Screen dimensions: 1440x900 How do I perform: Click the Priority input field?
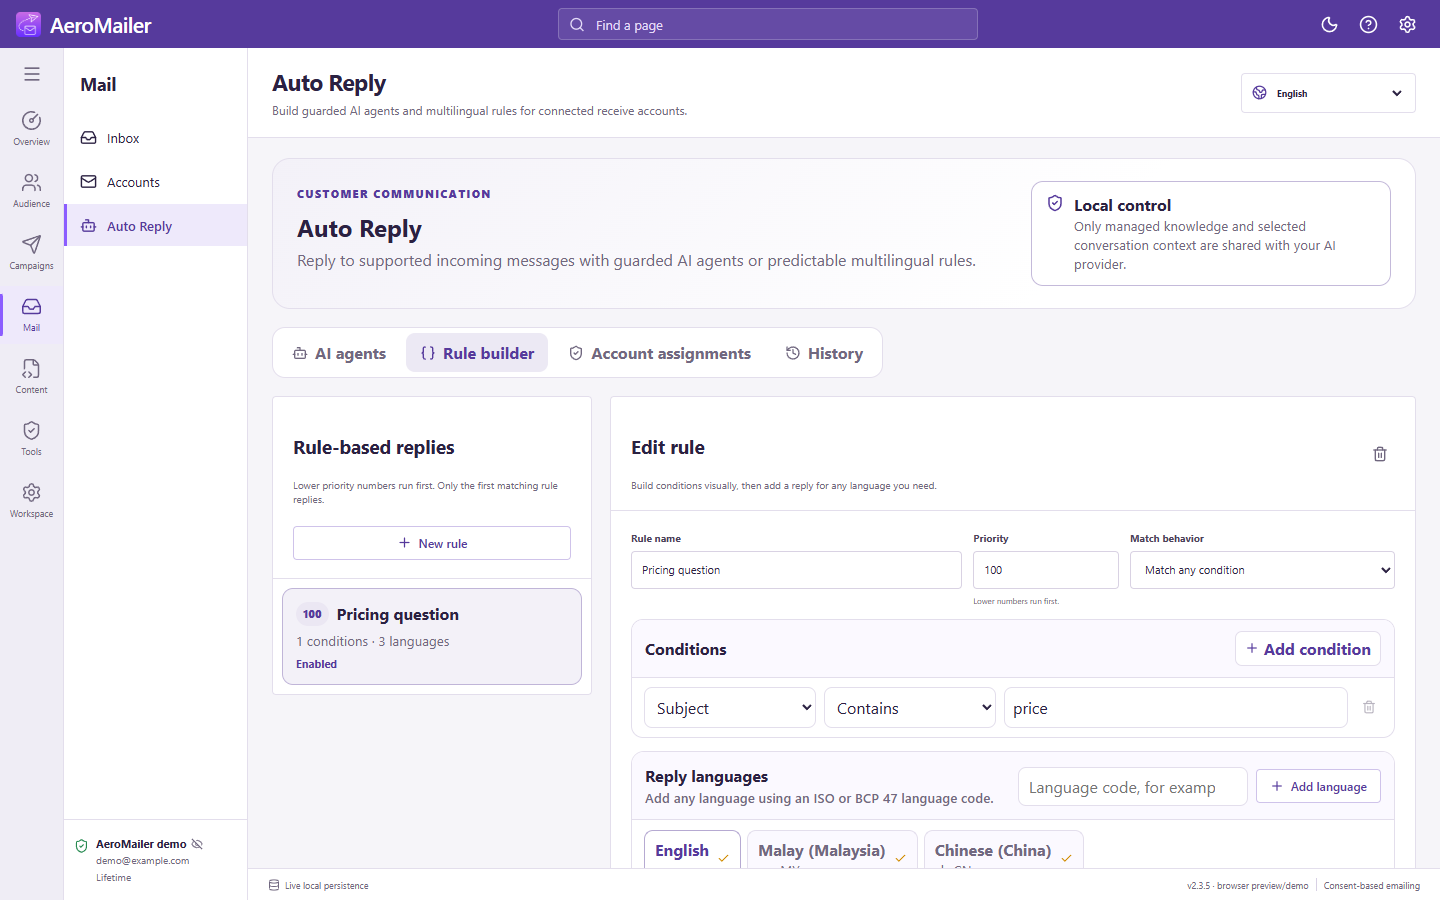(x=1046, y=570)
